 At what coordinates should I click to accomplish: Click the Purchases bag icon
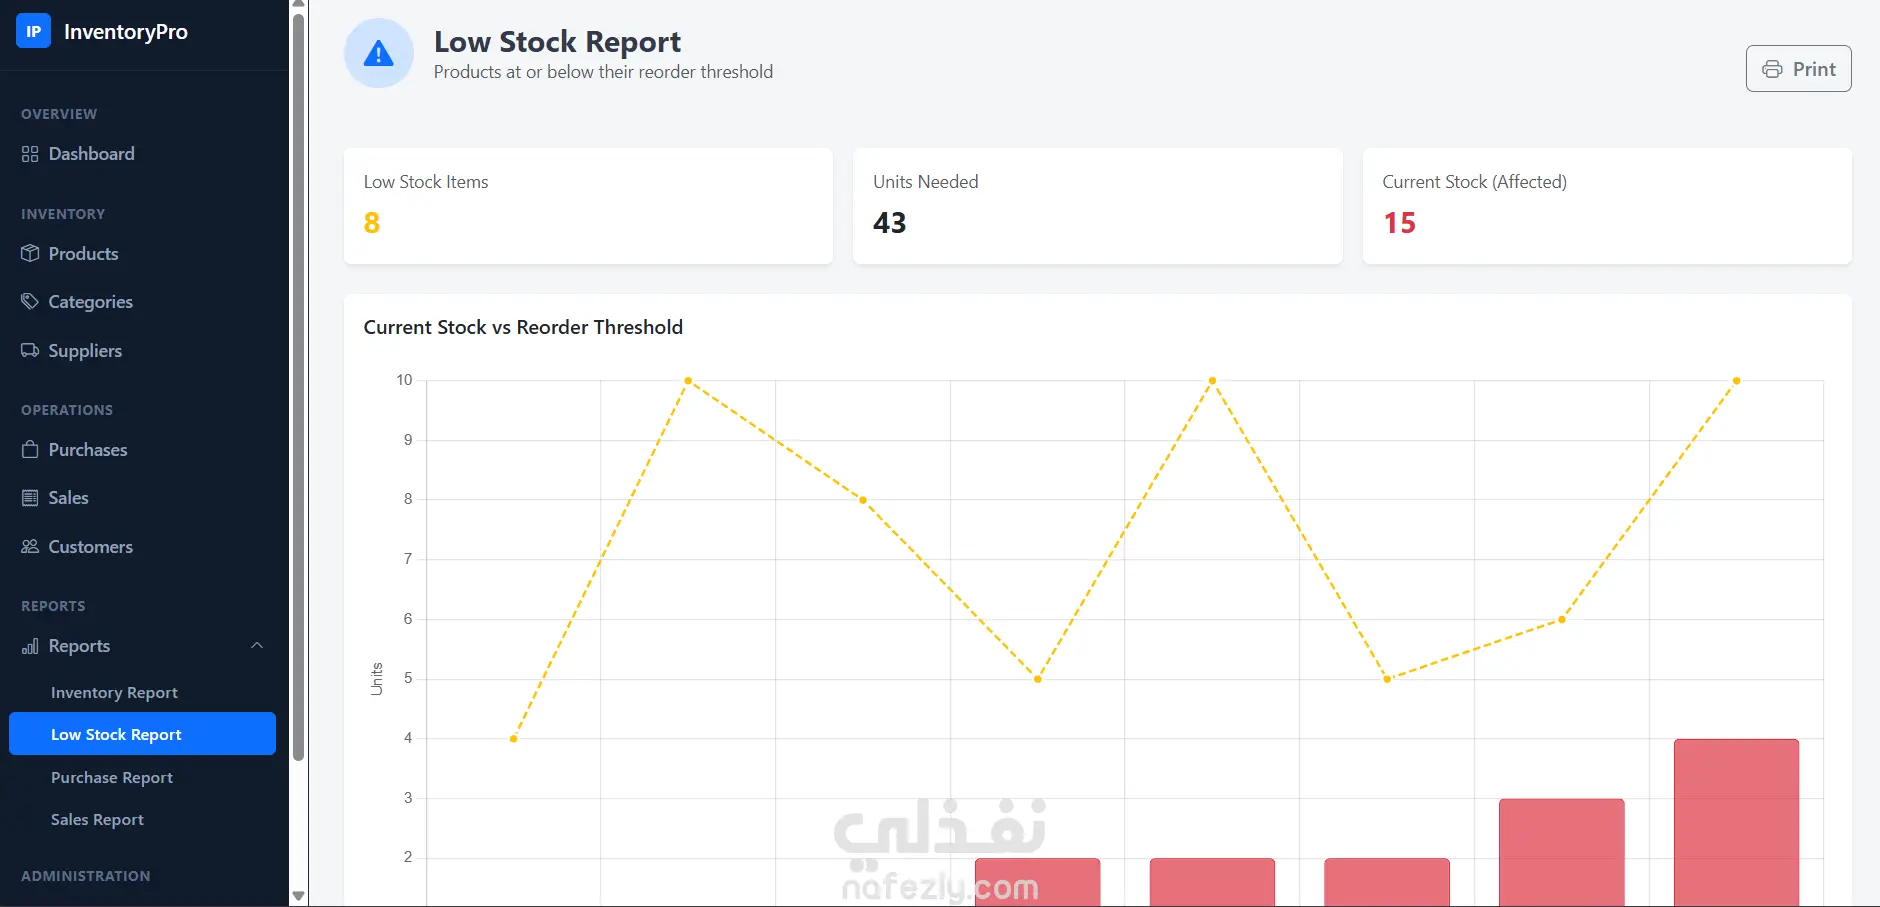pyautogui.click(x=30, y=449)
